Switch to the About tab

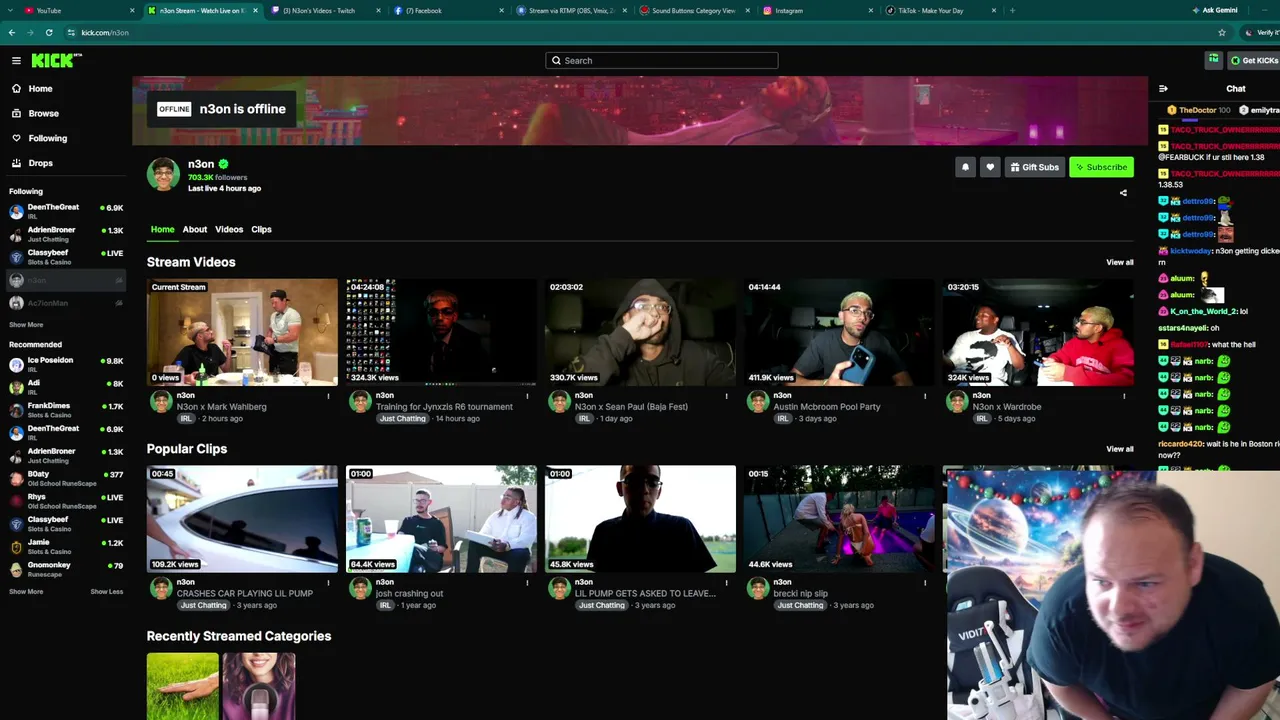tap(194, 230)
